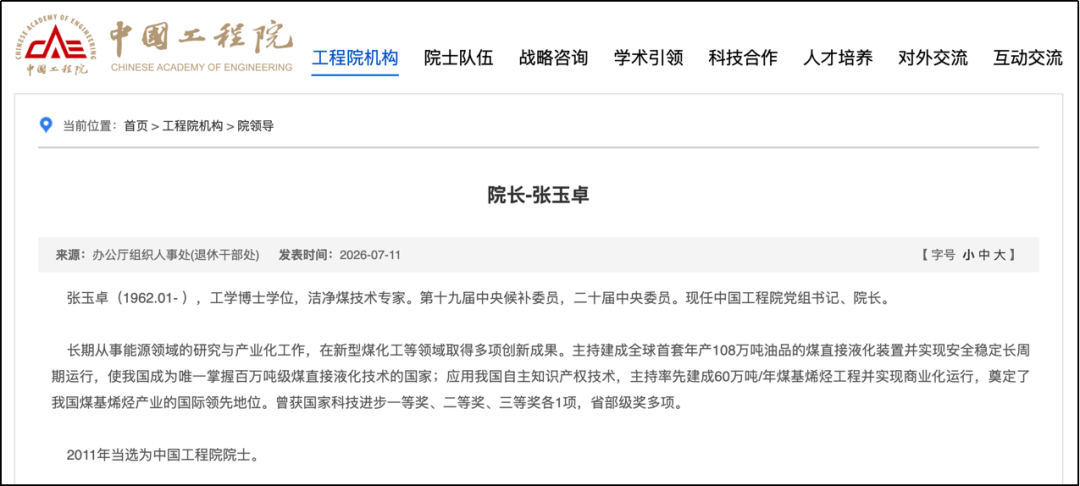Click the paragraph starting 长期从事能源领域
This screenshot has height=486, width=1080.
[x=540, y=377]
